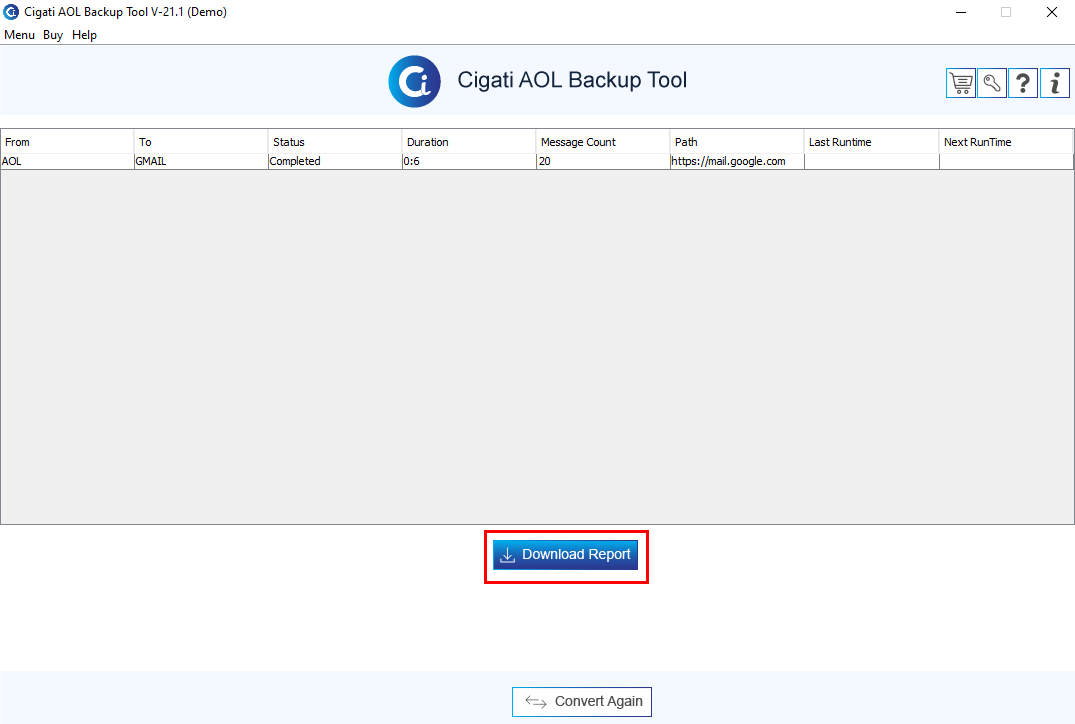Select the AOL cell in From column

click(67, 161)
